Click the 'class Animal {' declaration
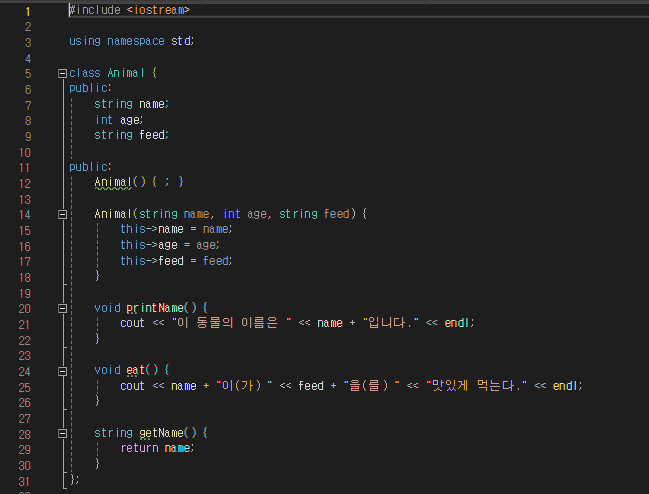 pos(113,73)
